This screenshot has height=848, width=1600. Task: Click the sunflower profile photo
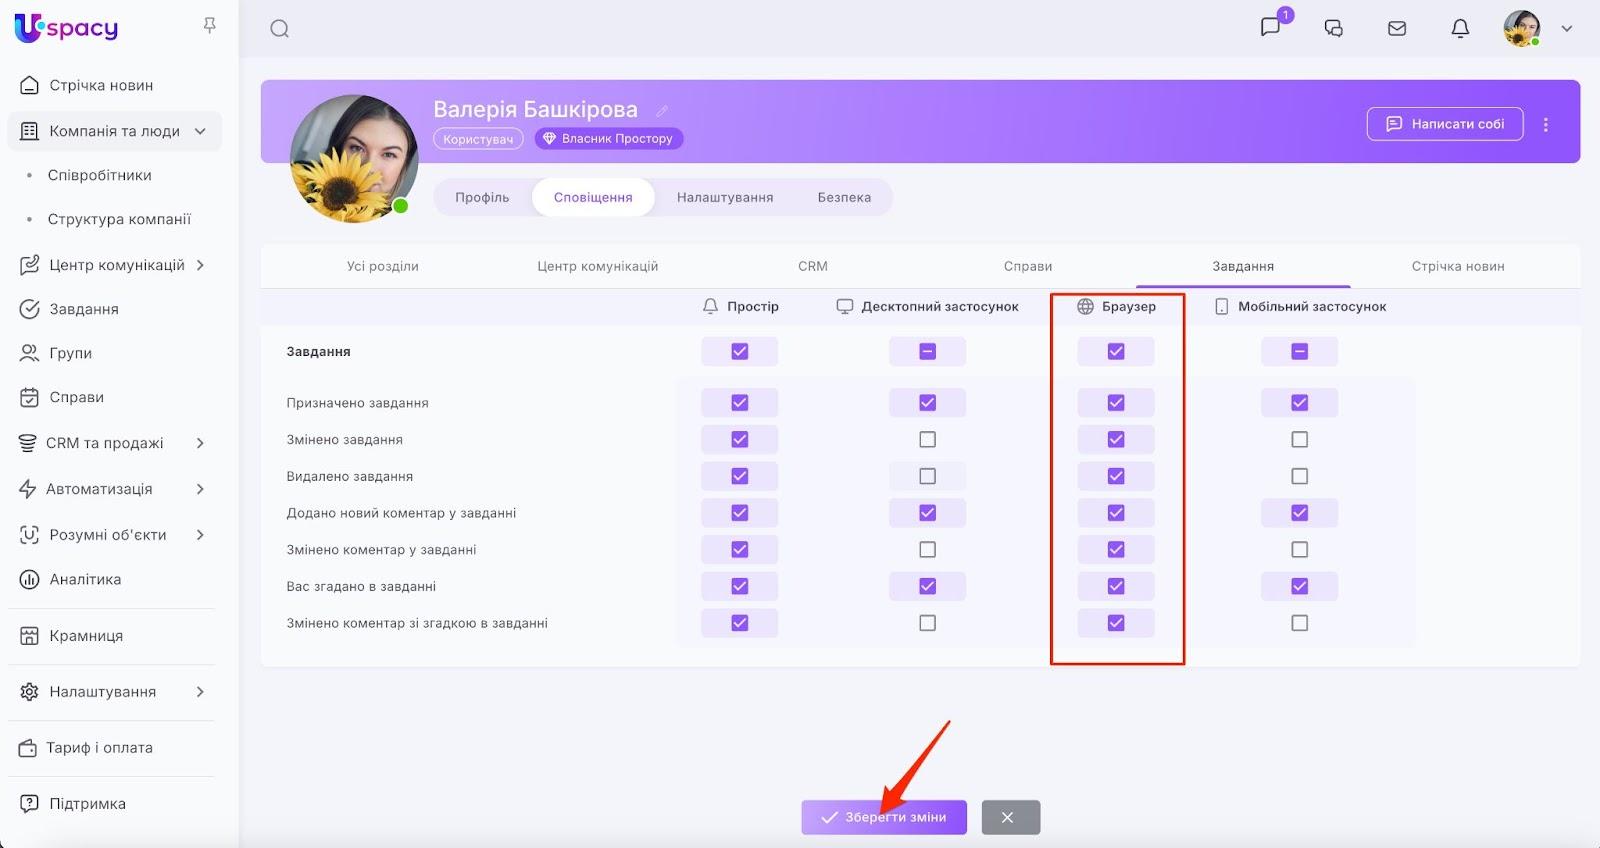pyautogui.click(x=354, y=158)
